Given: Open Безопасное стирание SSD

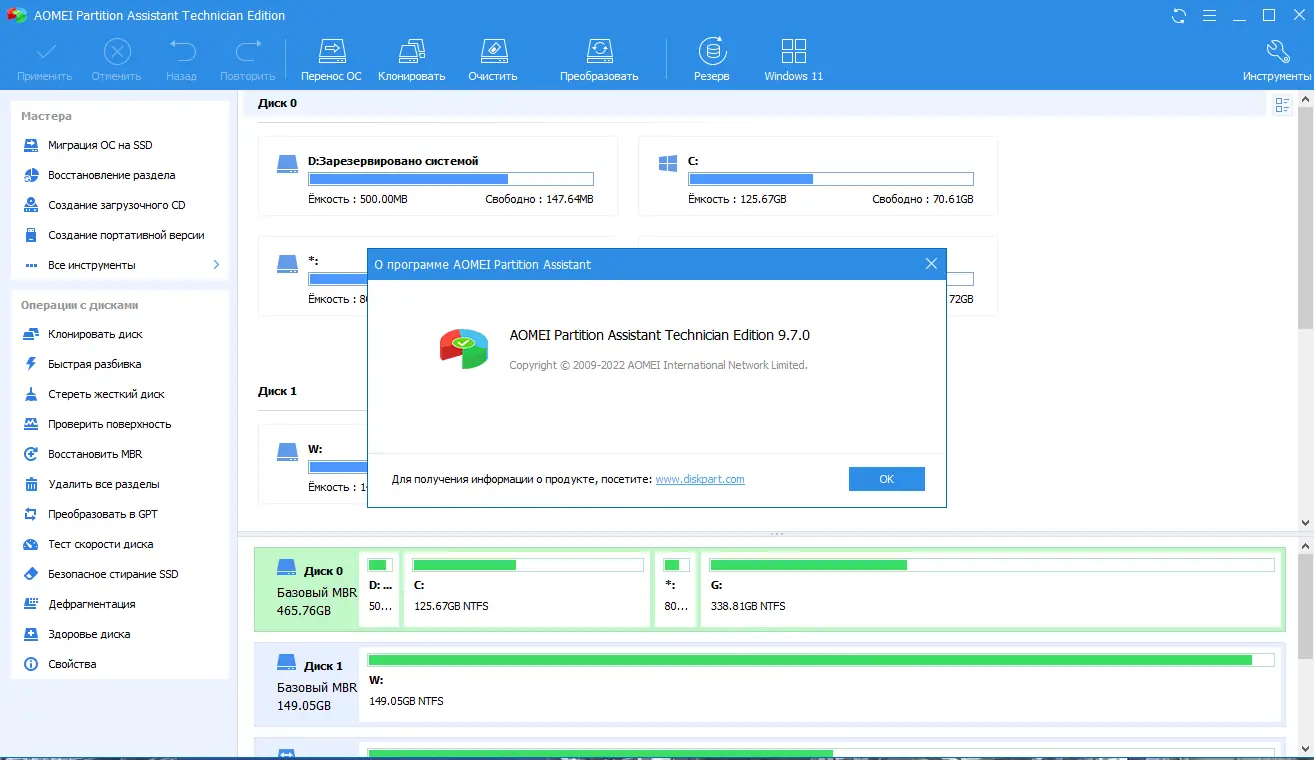Looking at the screenshot, I should tap(113, 574).
